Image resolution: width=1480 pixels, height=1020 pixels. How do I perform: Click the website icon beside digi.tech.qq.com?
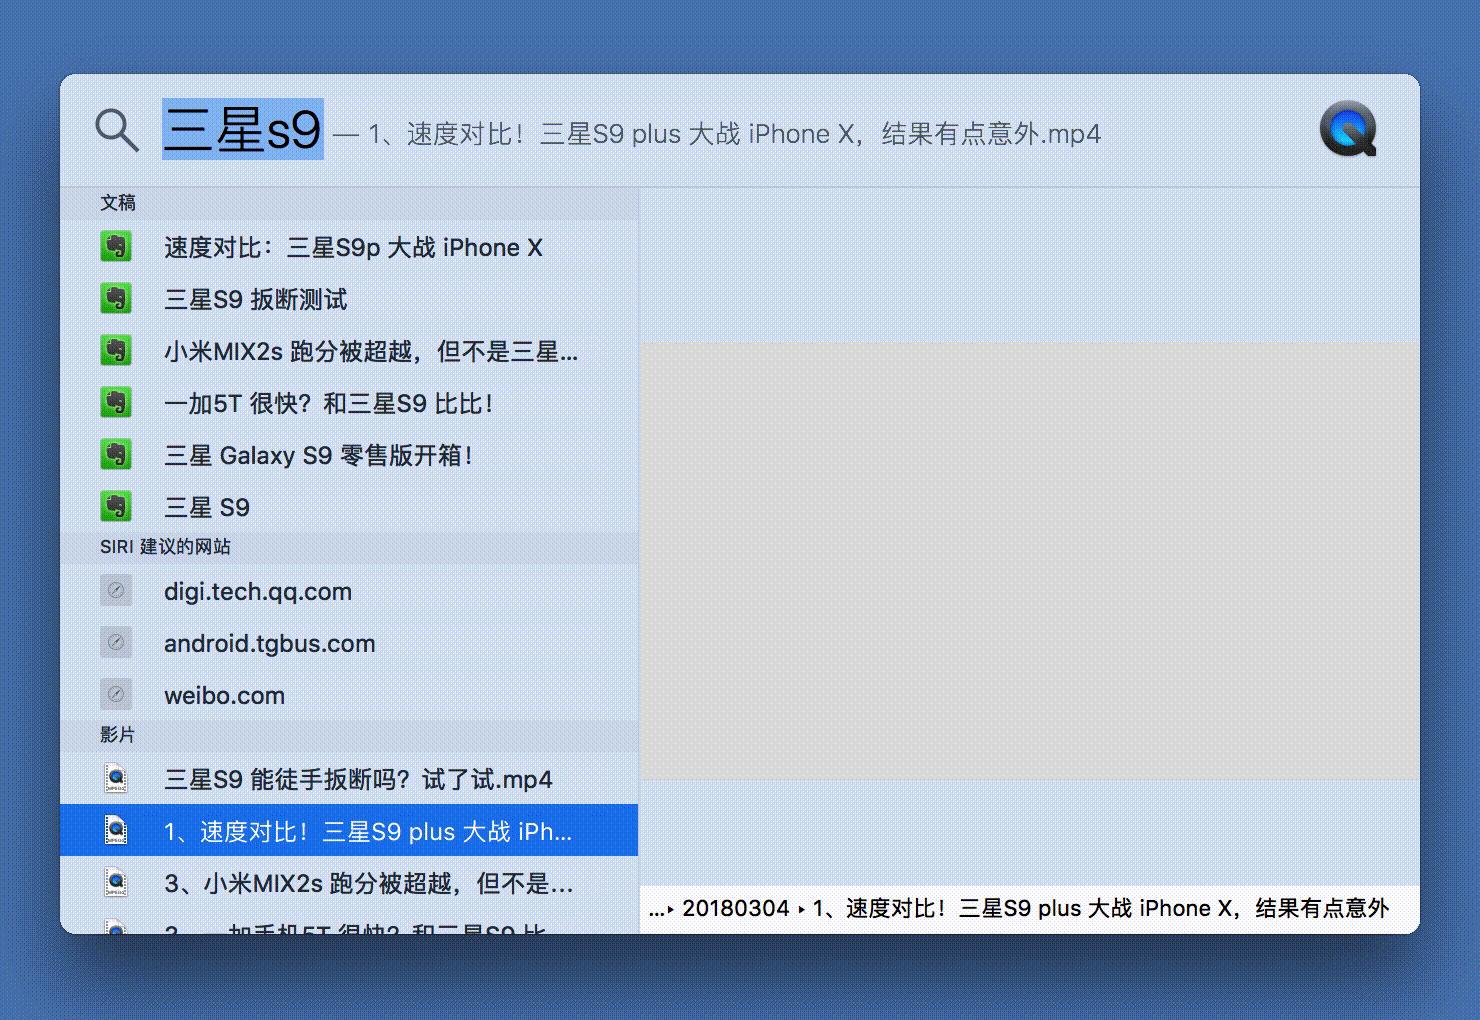click(x=116, y=590)
